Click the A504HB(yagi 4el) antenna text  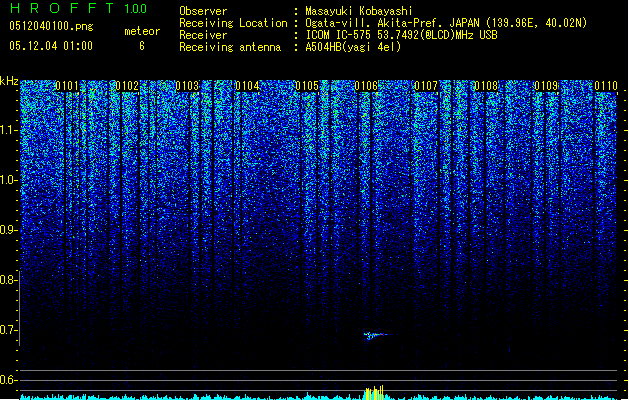point(353,47)
